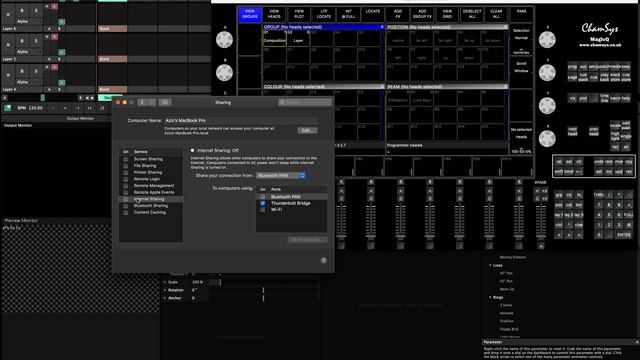Solo Layer 4 with the S button
The image size is (640, 360).
point(36,71)
